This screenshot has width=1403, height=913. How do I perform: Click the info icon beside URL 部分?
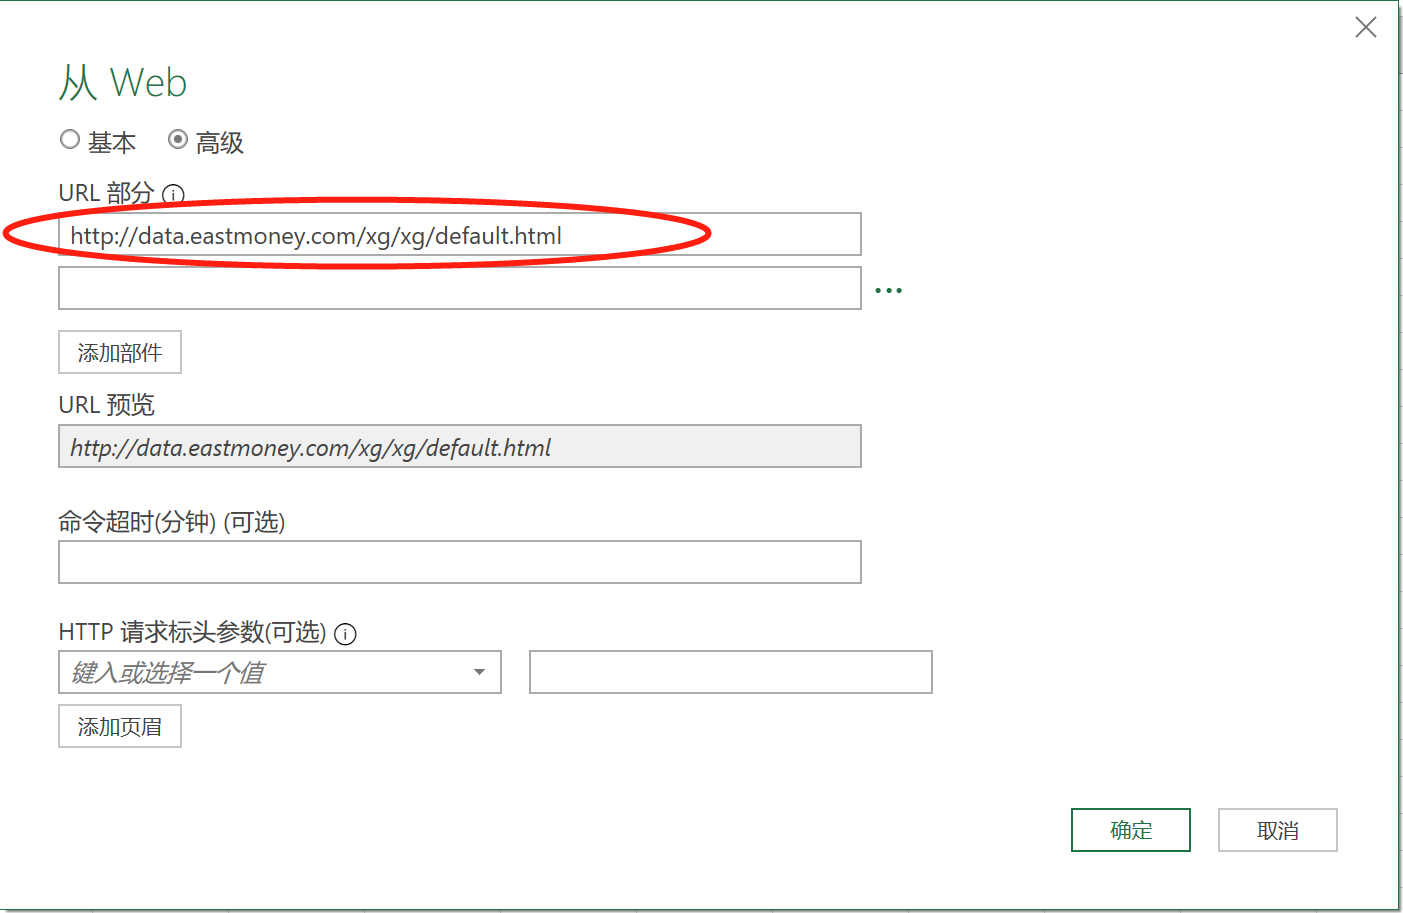(x=173, y=194)
